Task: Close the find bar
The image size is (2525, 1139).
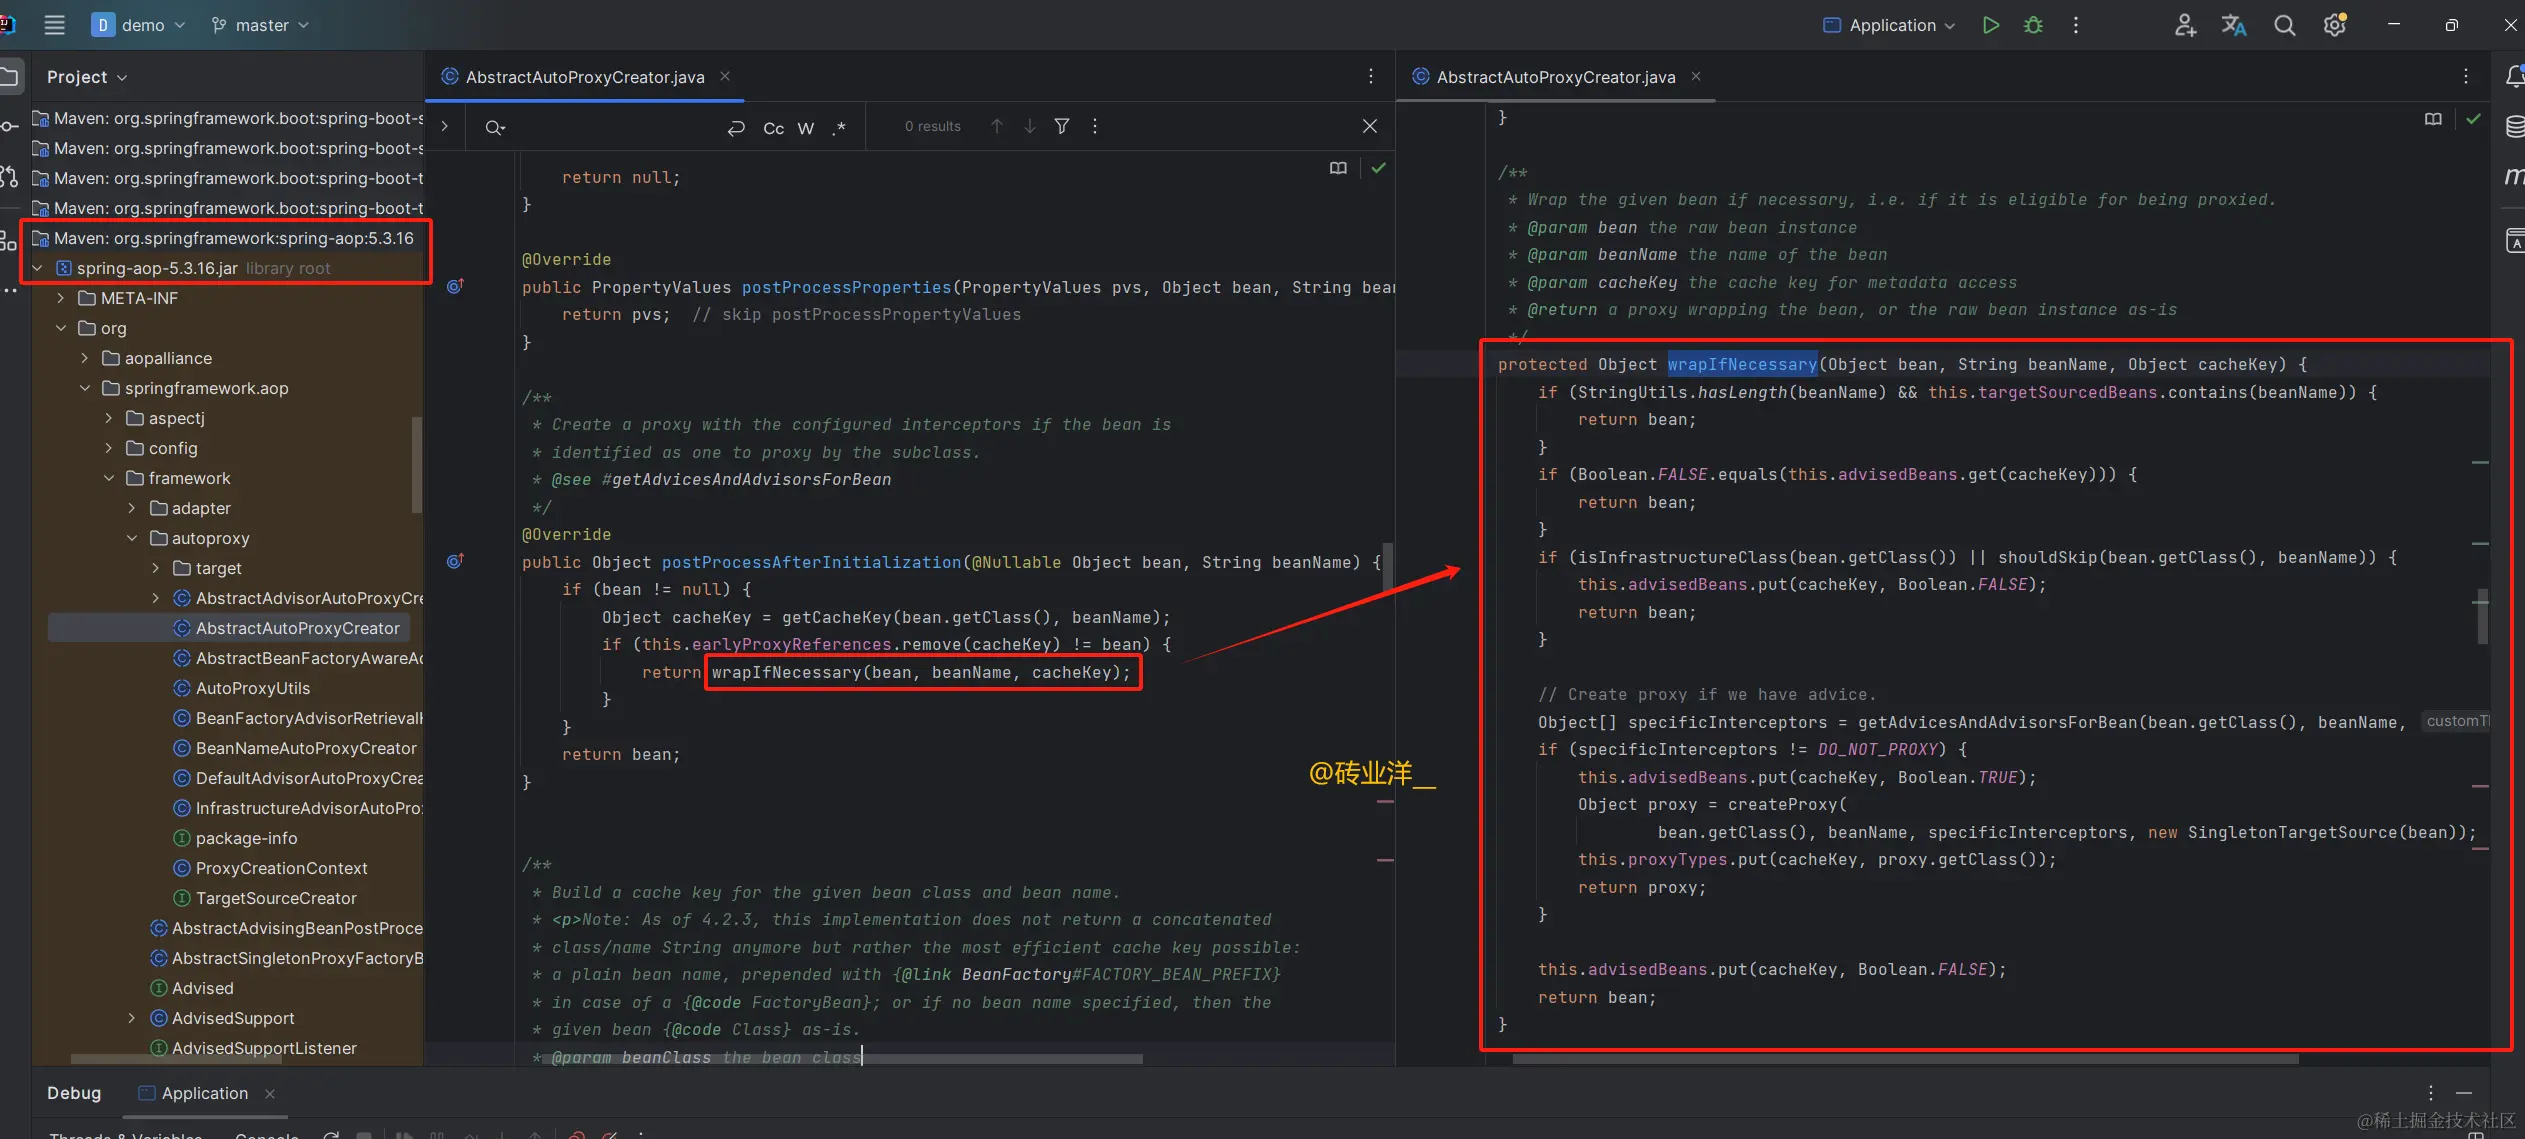Action: [1370, 126]
